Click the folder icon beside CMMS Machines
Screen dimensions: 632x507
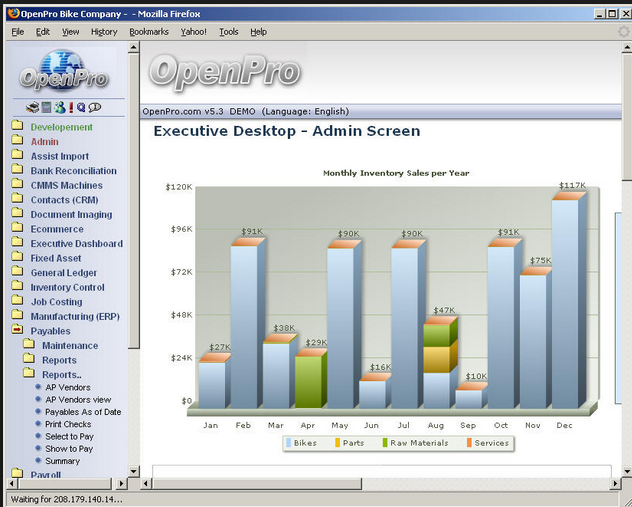tap(17, 183)
